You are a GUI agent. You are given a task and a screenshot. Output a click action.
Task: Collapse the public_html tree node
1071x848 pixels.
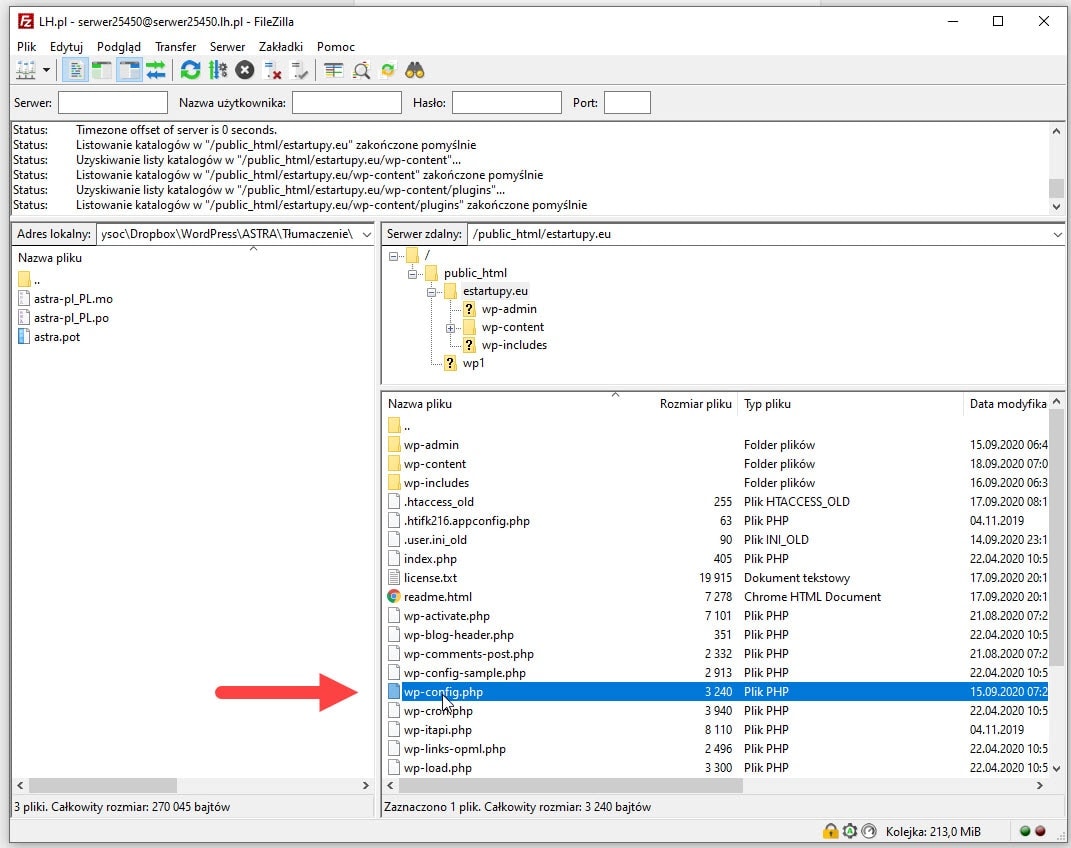click(413, 274)
